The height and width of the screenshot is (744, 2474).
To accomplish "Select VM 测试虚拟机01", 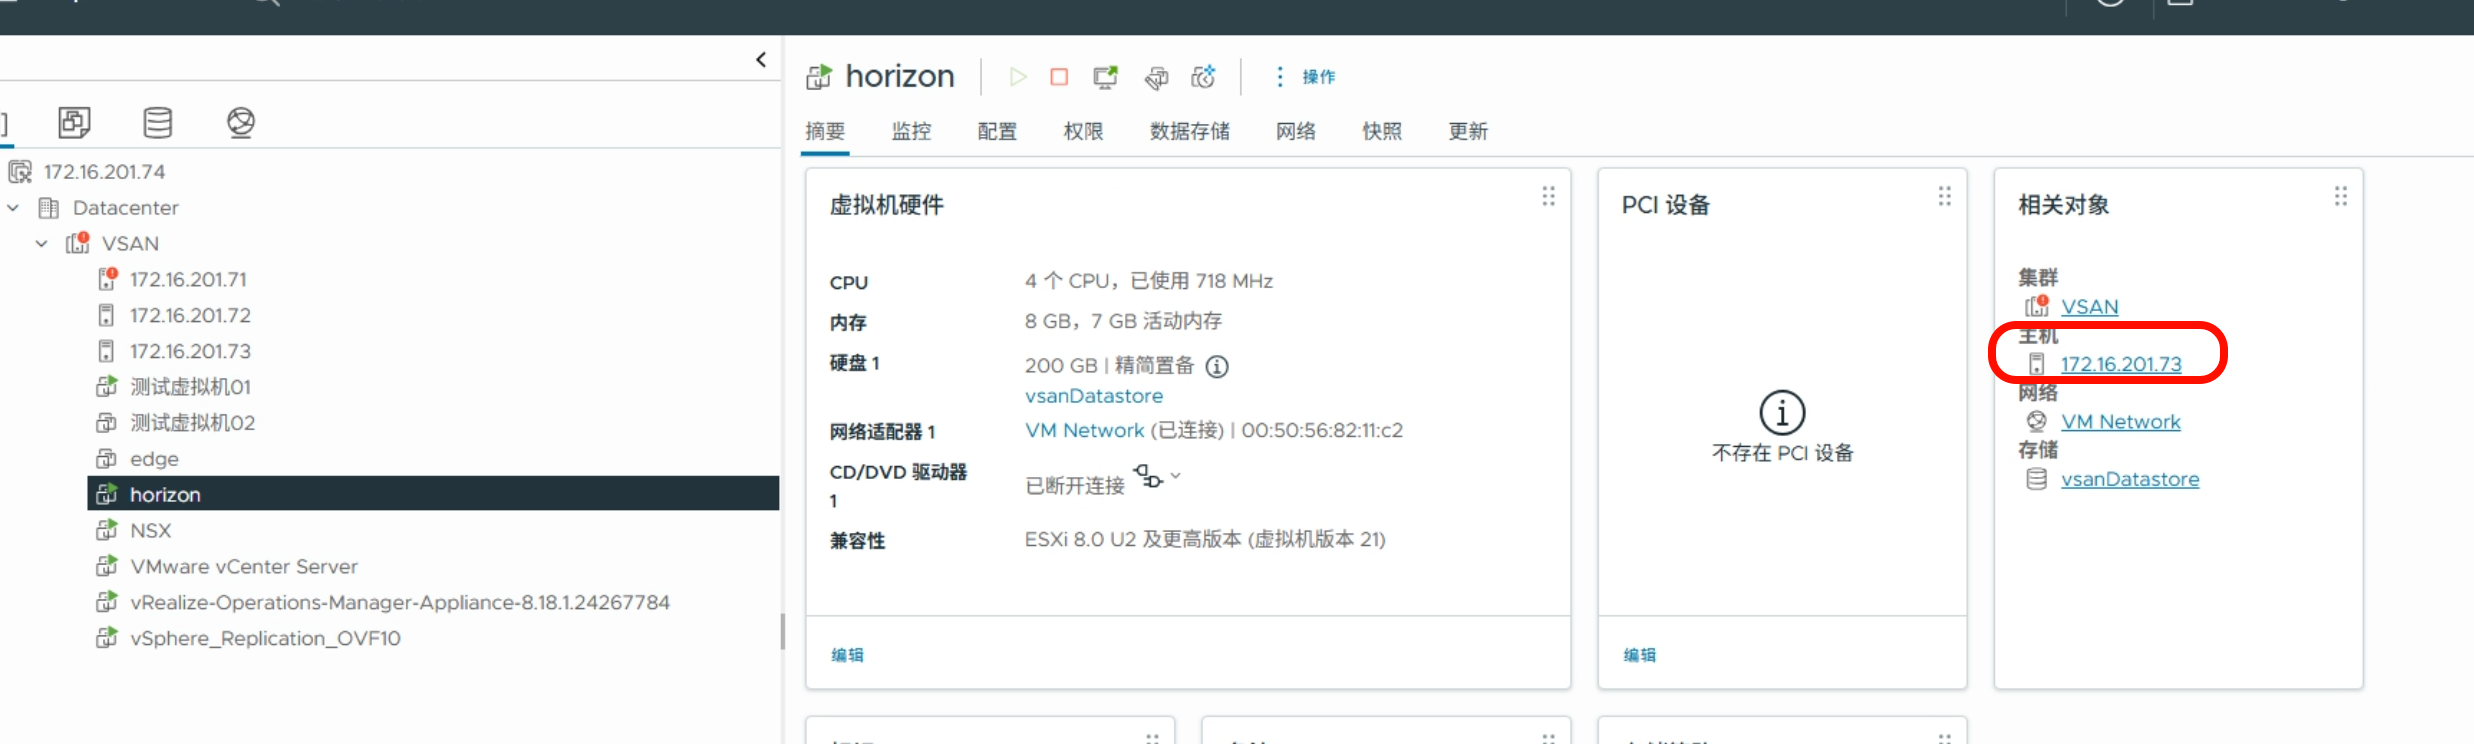I will point(190,387).
